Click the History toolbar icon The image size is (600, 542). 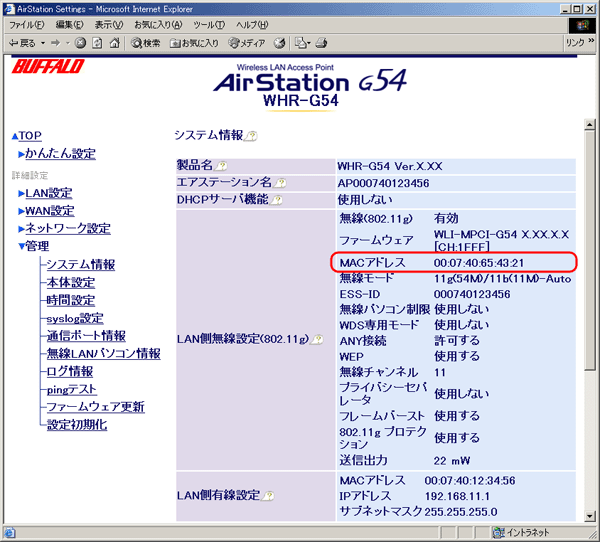(279, 43)
